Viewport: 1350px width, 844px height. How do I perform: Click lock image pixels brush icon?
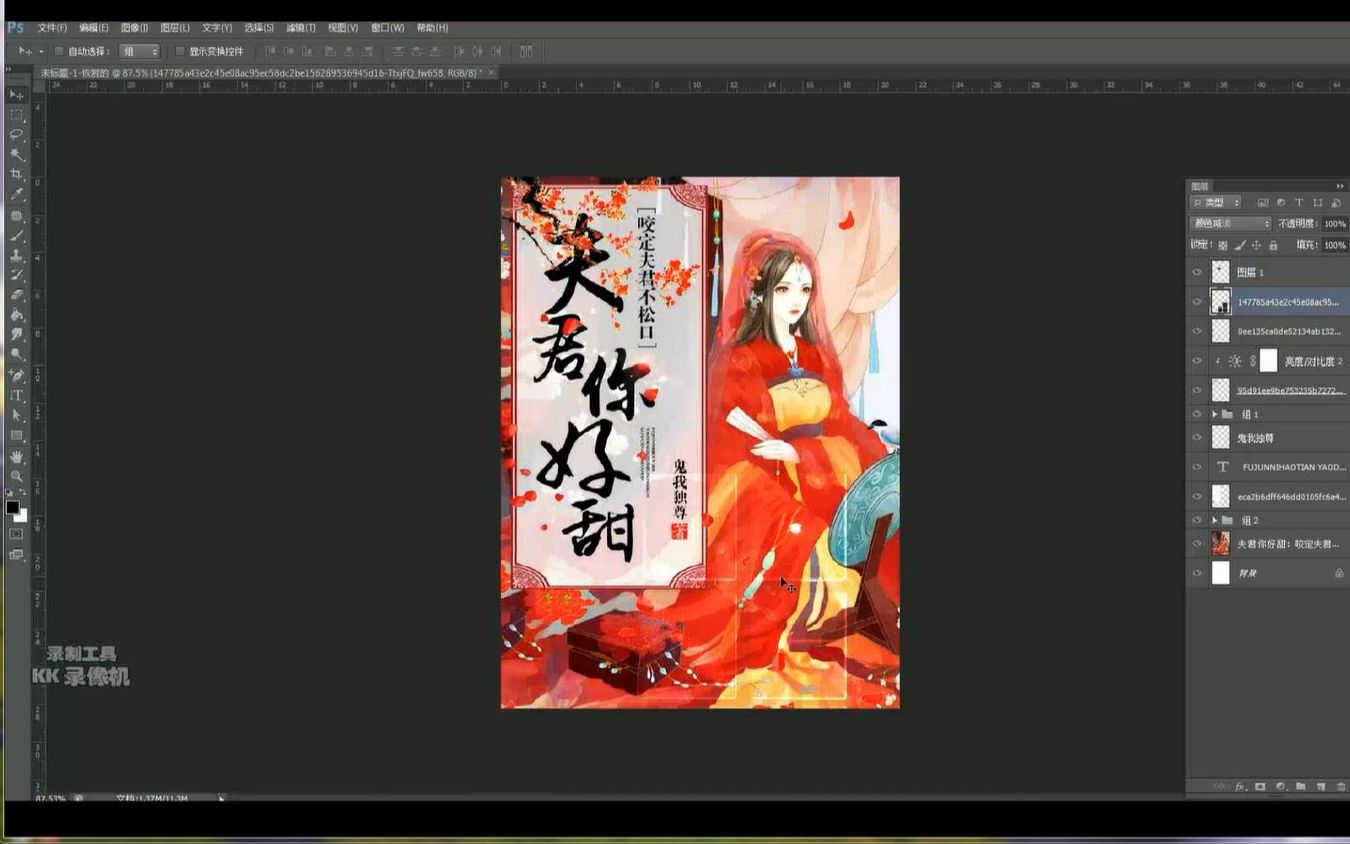[1240, 245]
